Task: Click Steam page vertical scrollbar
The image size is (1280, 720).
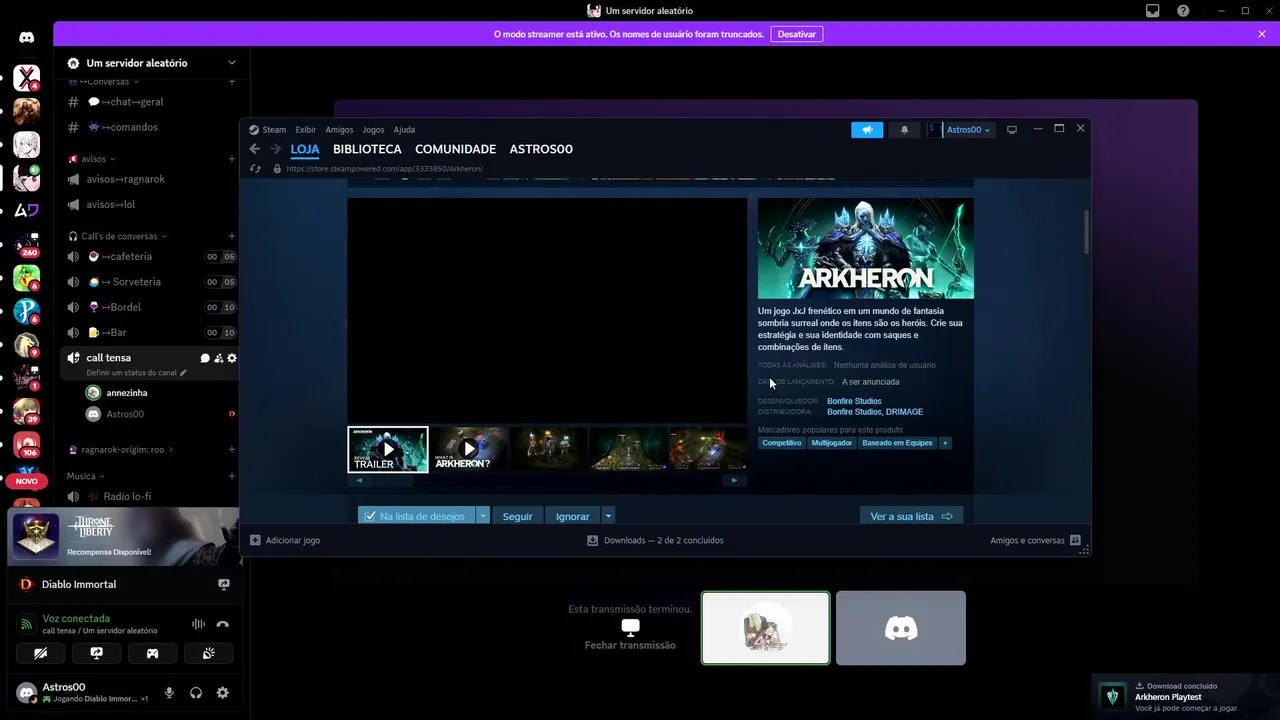Action: [1086, 232]
